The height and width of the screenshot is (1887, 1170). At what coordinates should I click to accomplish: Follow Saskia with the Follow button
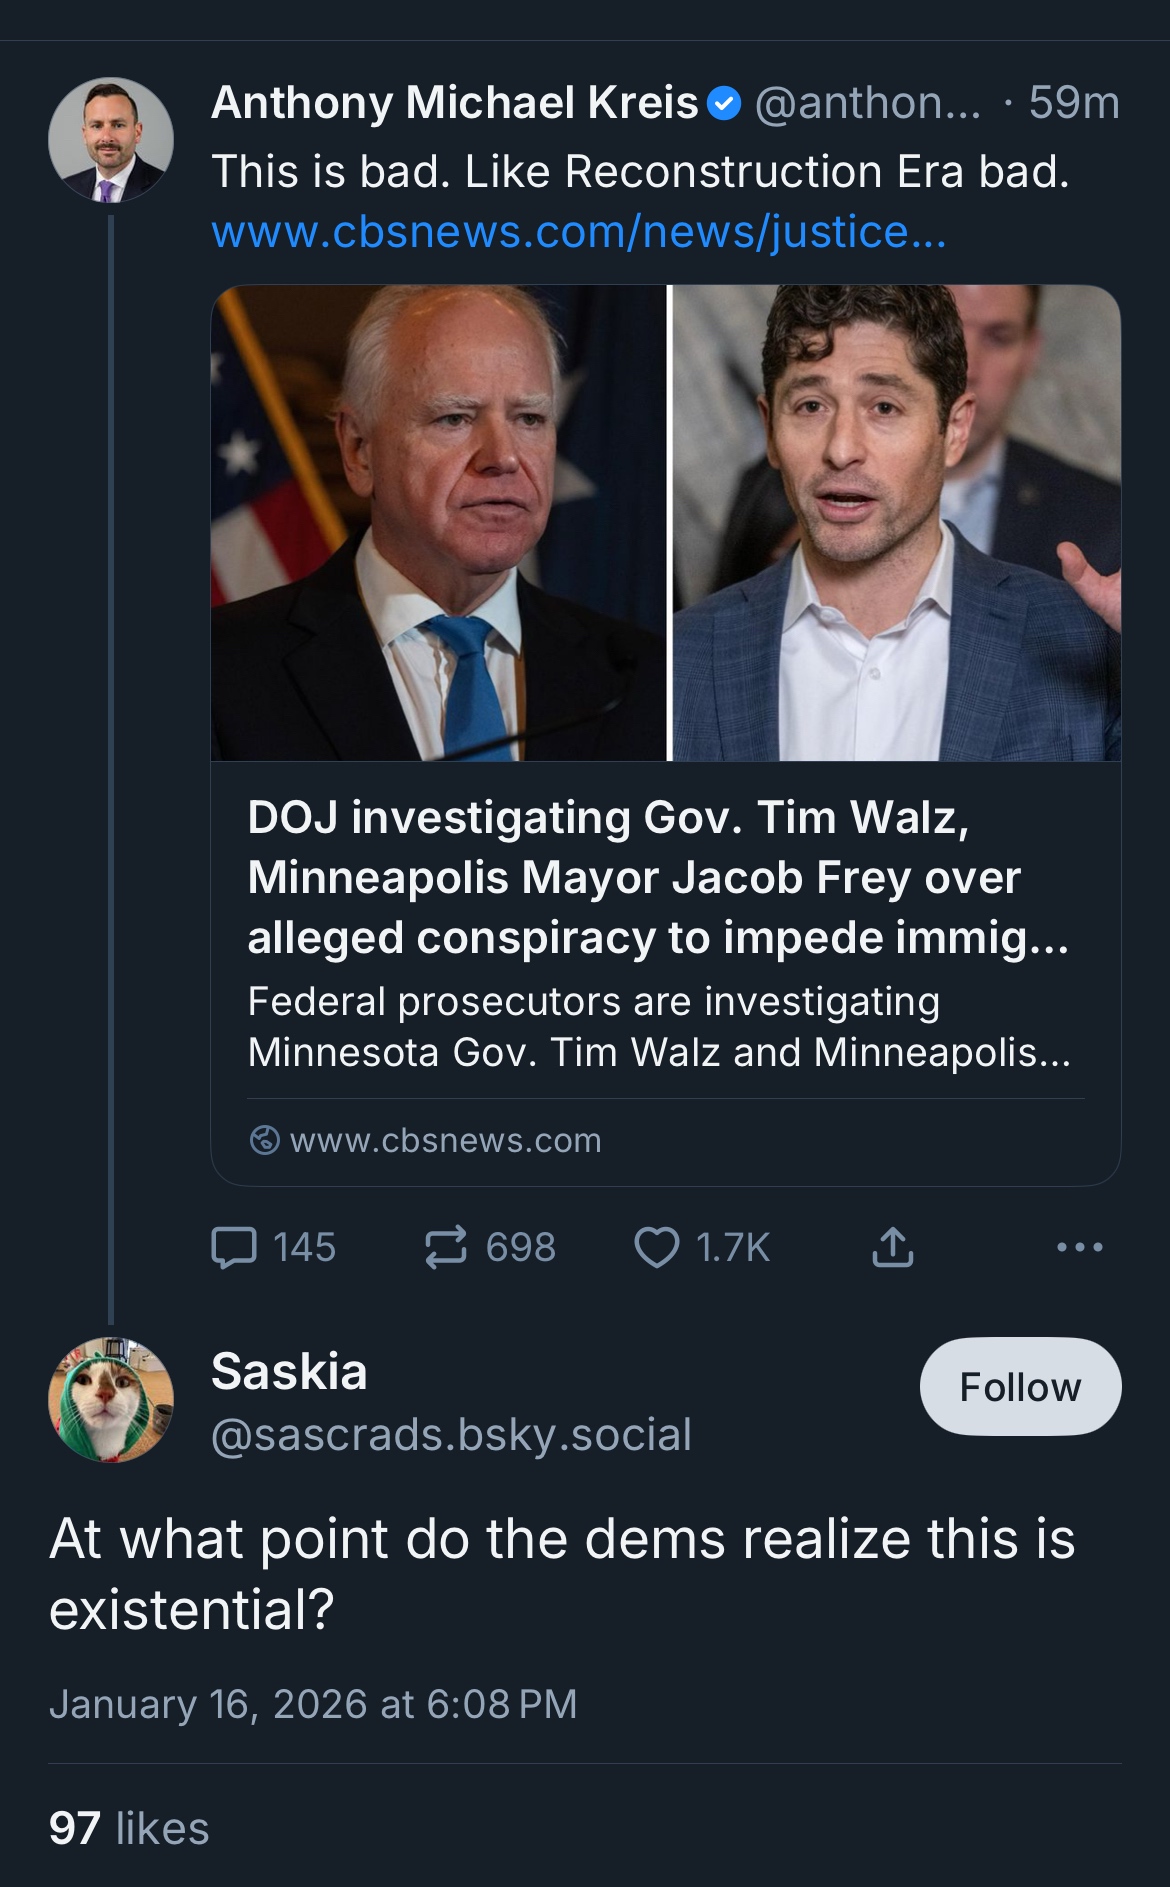(x=1020, y=1386)
